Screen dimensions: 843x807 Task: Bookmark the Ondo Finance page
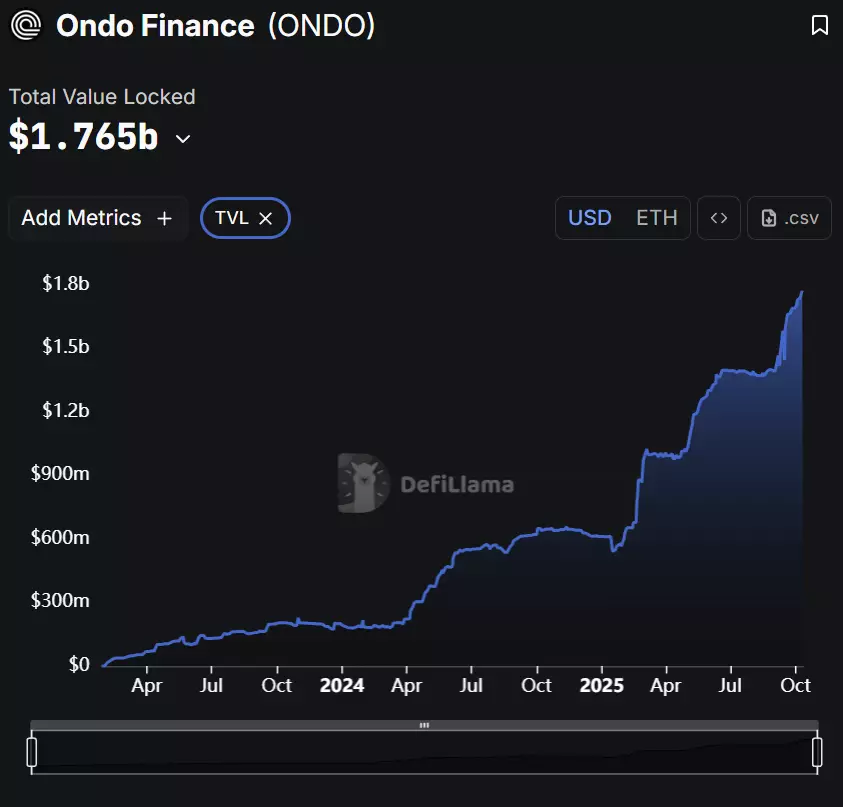click(819, 26)
